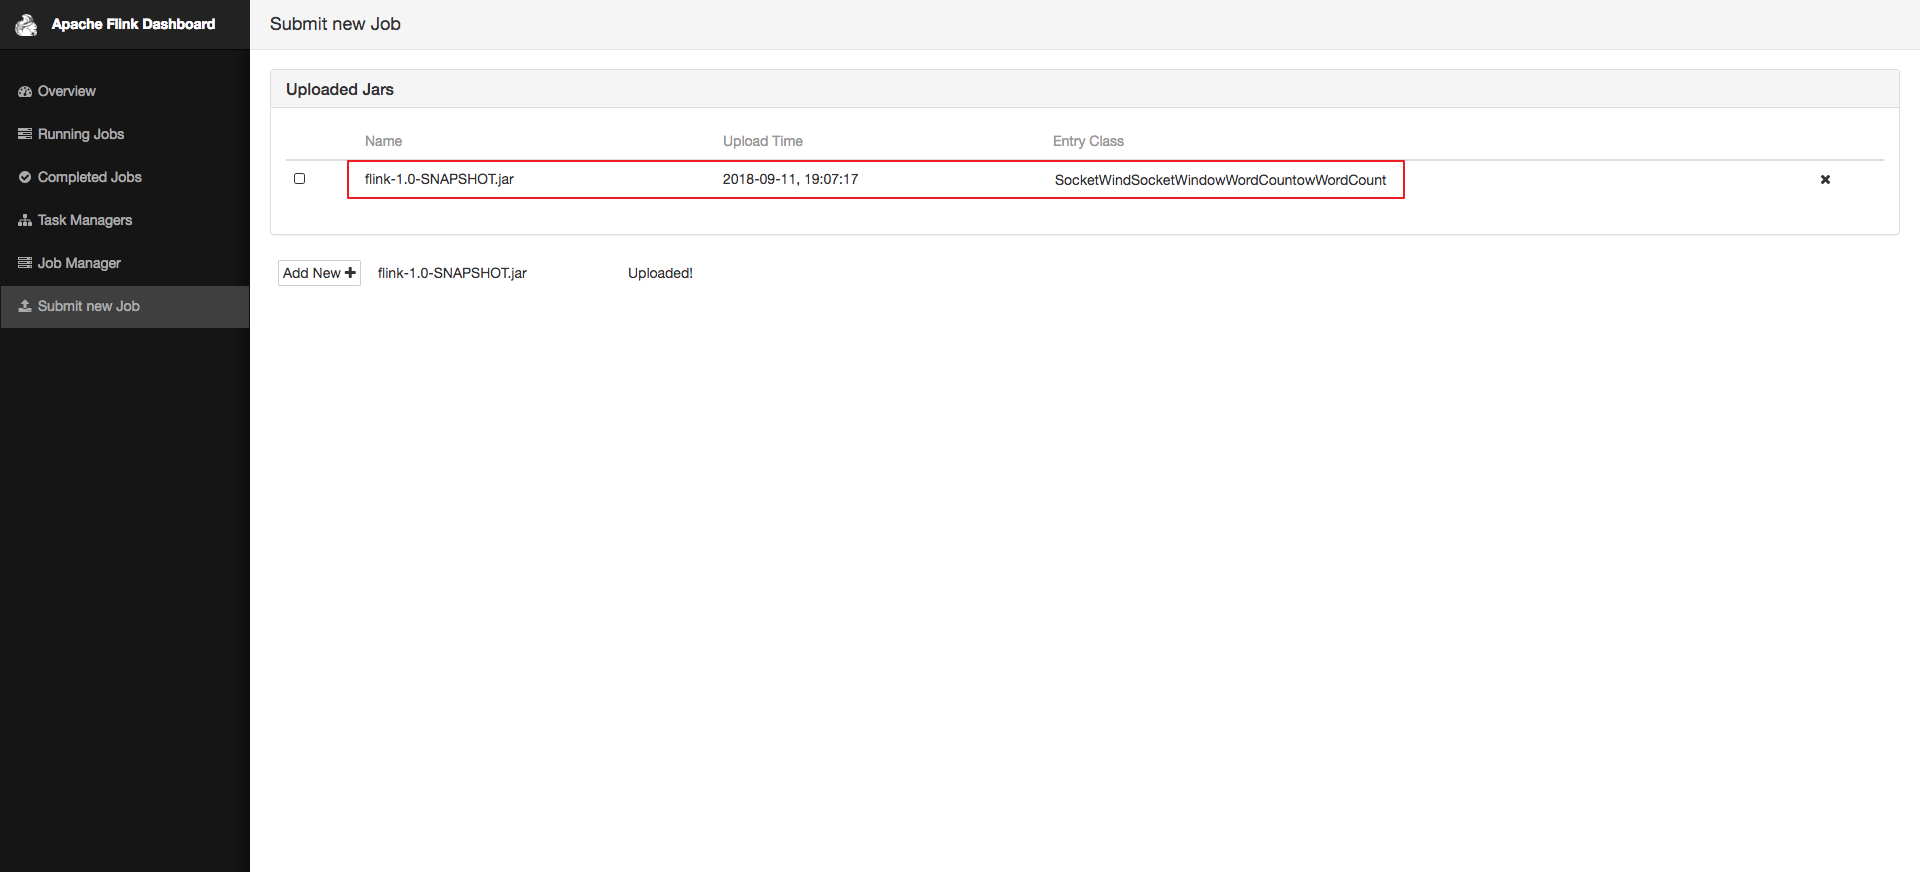Click the upload timestamp 2018-09-11, 19:07:17
Image resolution: width=1920 pixels, height=872 pixels.
click(x=790, y=179)
